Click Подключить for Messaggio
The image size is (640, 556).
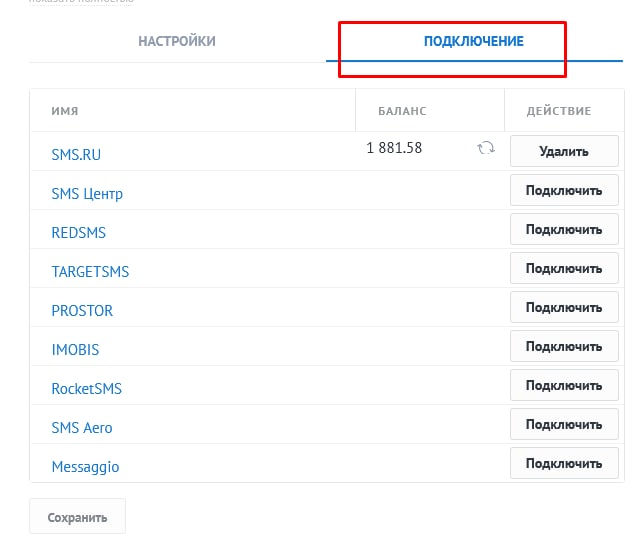point(564,463)
